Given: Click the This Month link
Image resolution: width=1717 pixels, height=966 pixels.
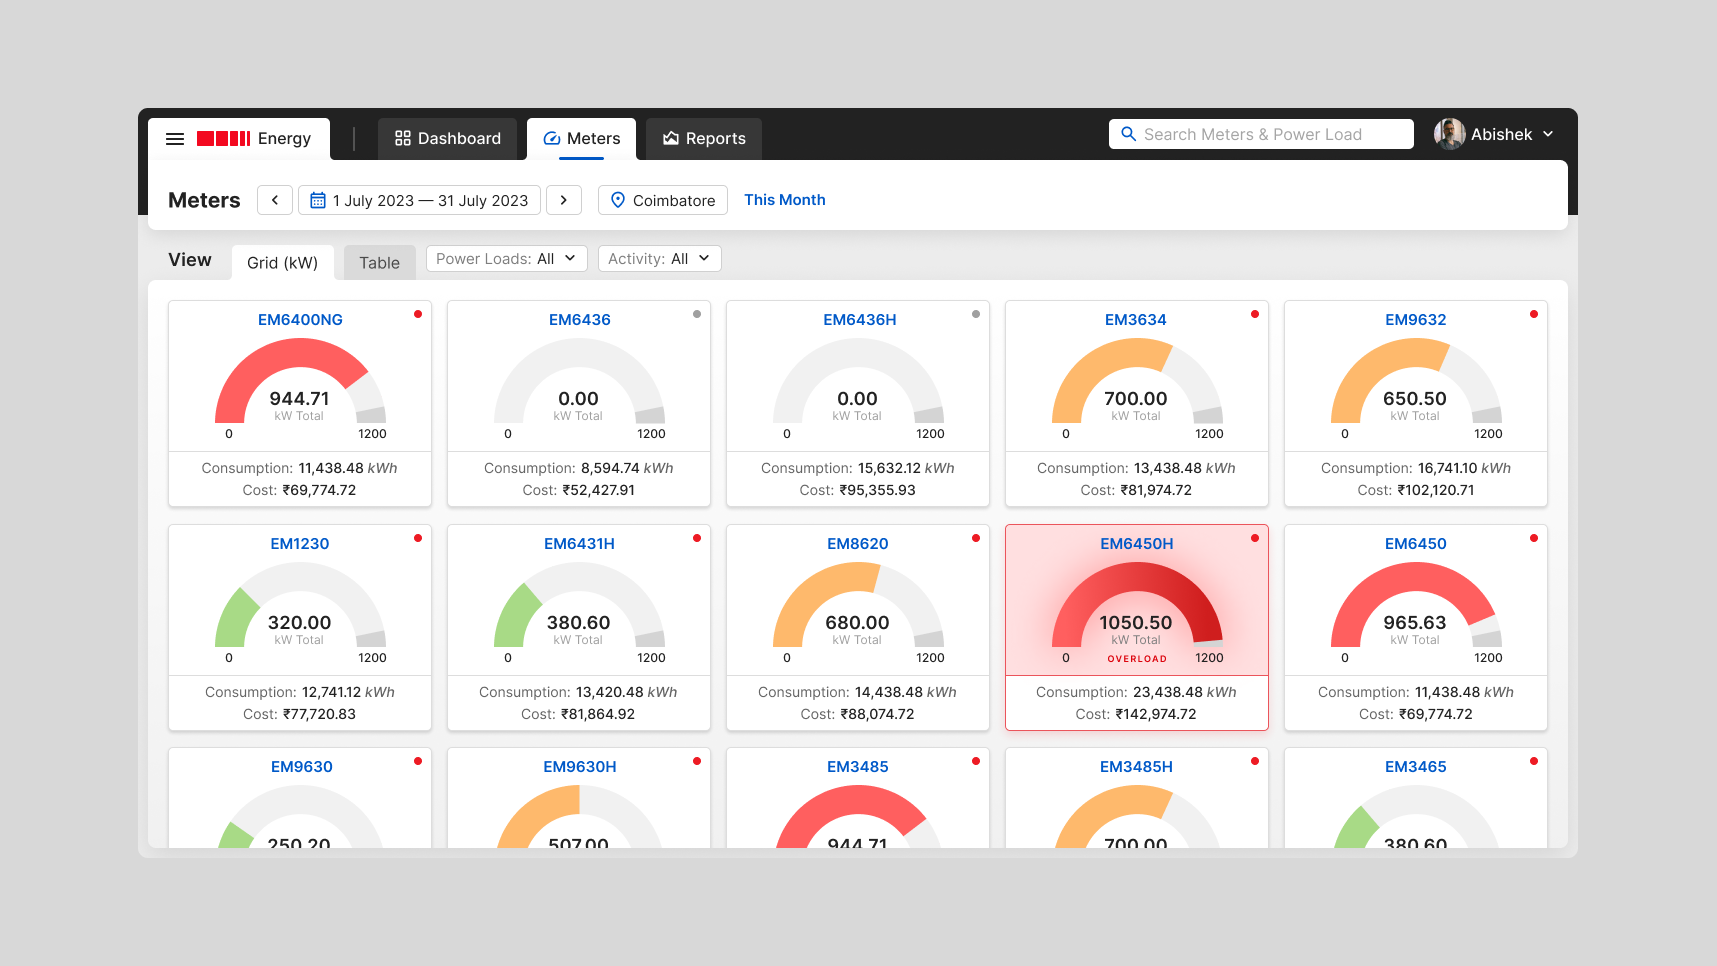Looking at the screenshot, I should point(784,199).
